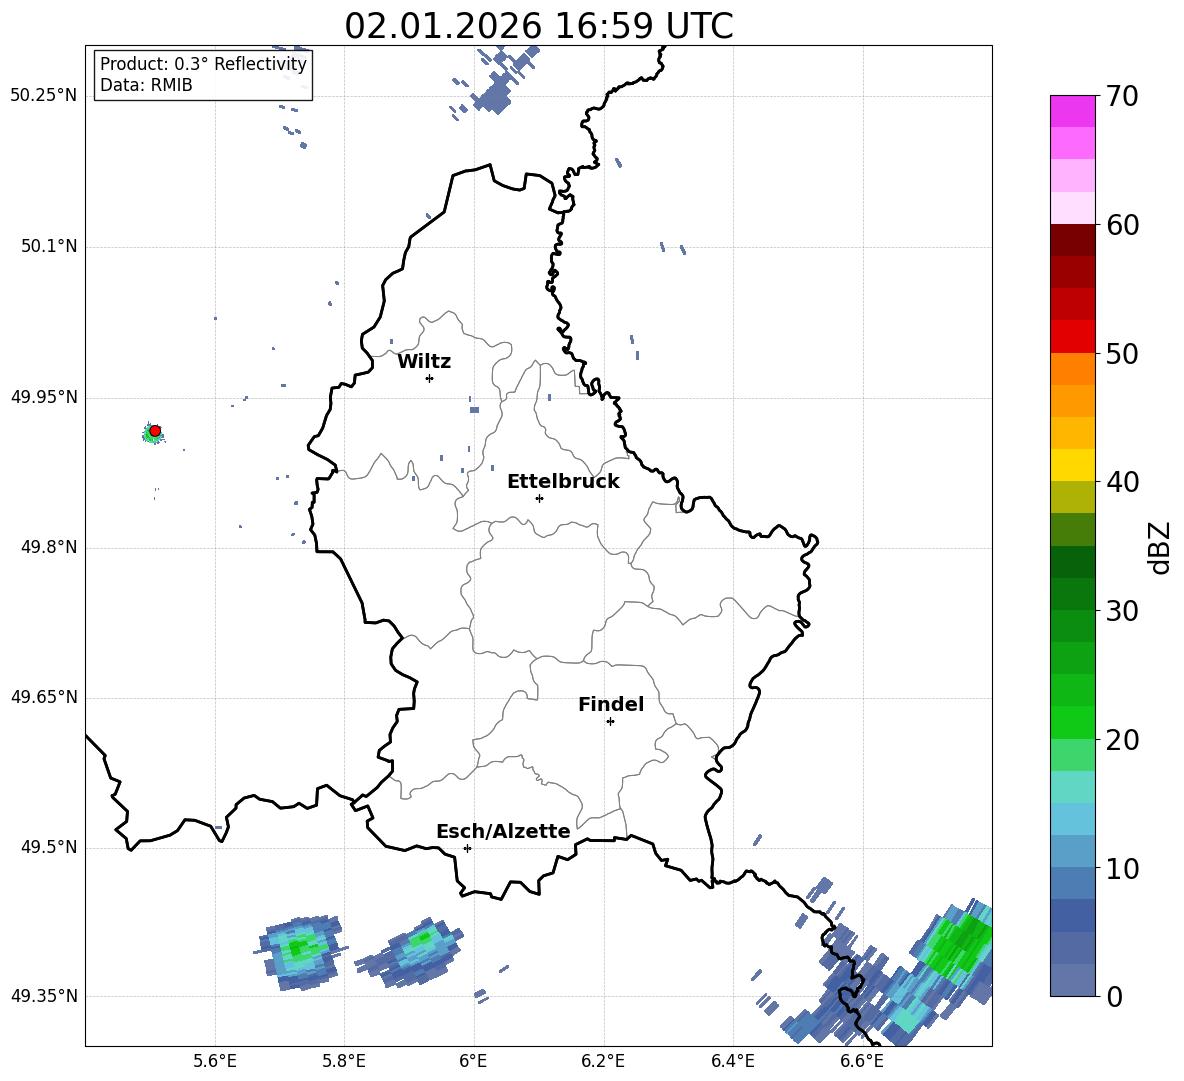Screen dimensions: 1184x1081
Task: Pick the yellow swatch just above 40 dBZ
Action: [1073, 466]
